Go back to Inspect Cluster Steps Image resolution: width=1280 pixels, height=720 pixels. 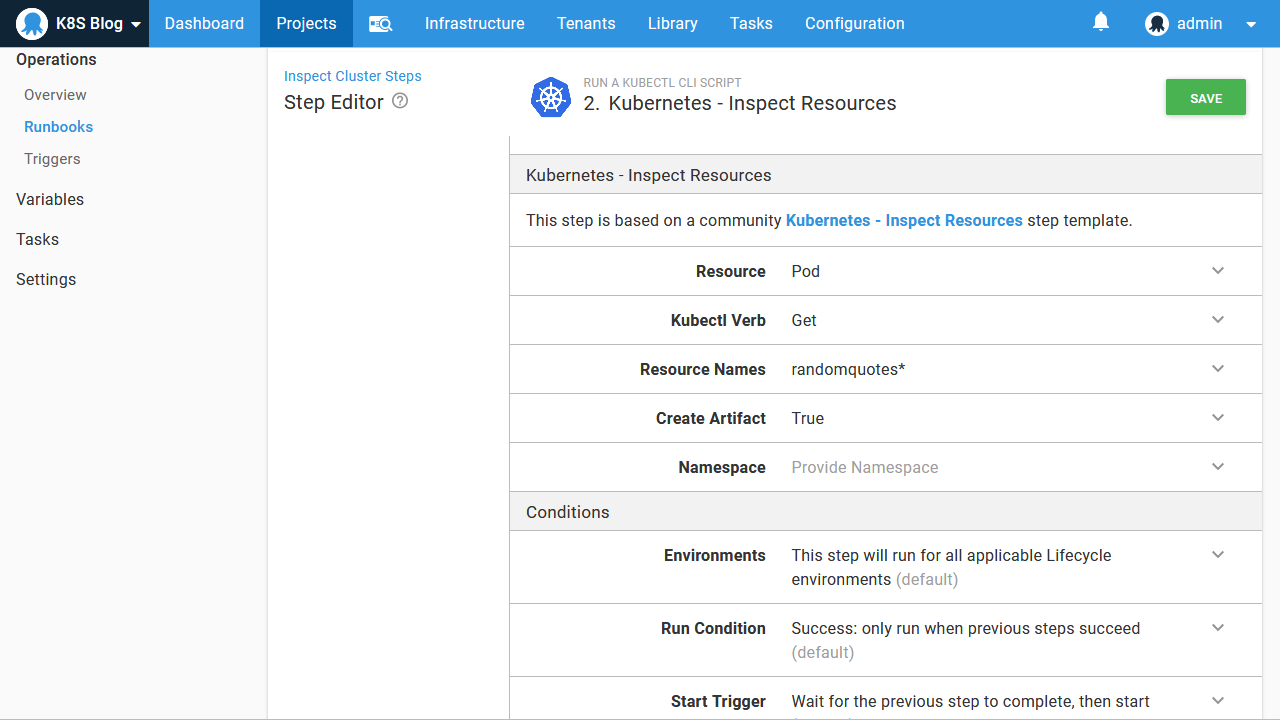352,76
